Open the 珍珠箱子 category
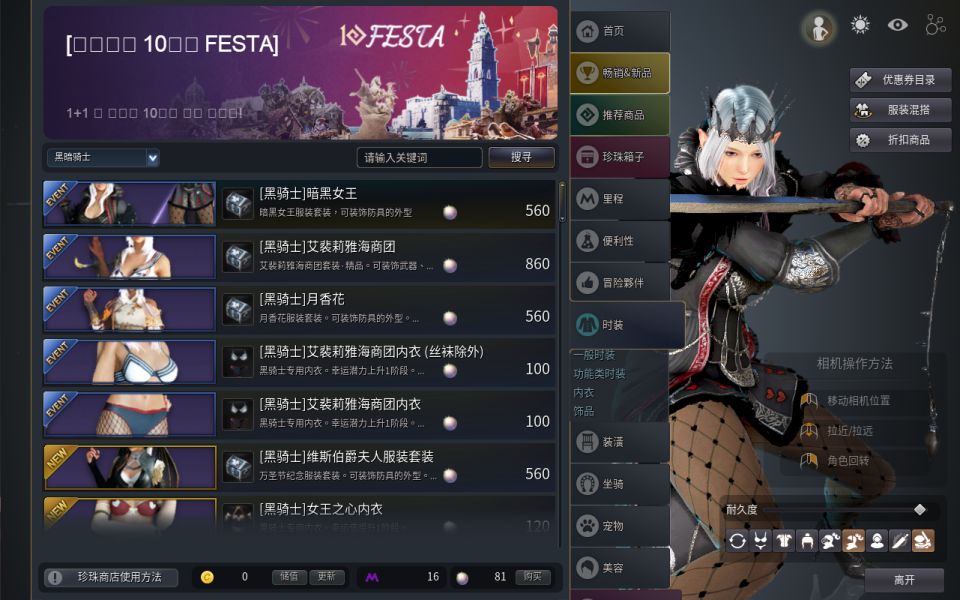The image size is (960, 600). (x=620, y=157)
